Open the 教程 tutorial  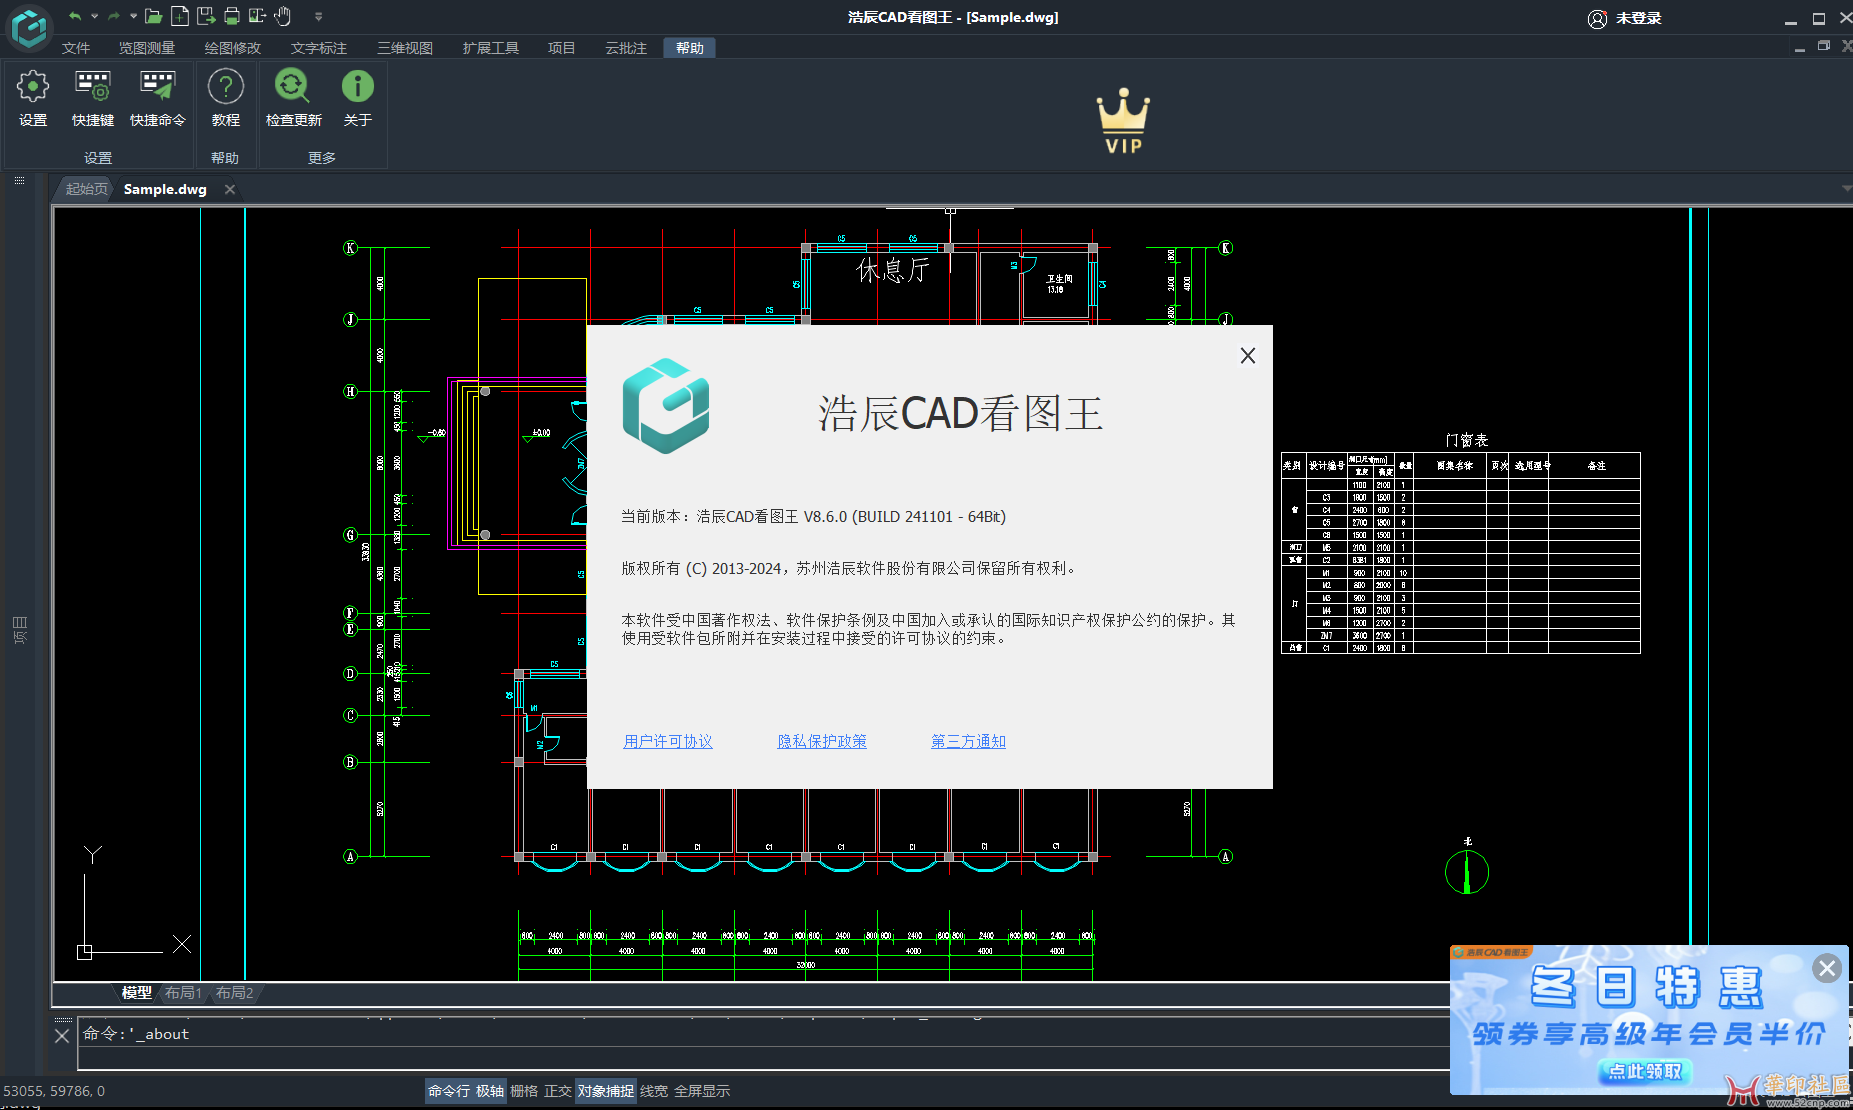point(226,98)
